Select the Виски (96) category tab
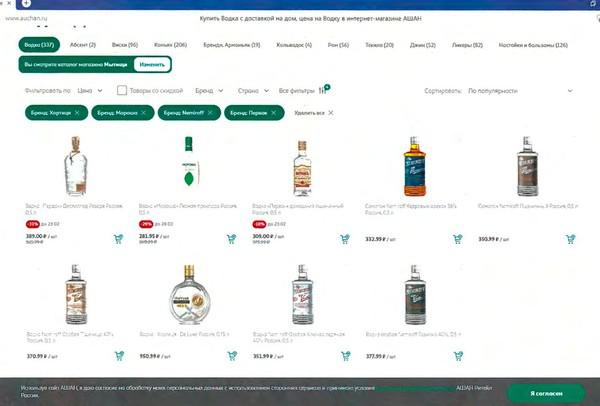Image resolution: width=600 pixels, height=406 pixels. point(125,45)
